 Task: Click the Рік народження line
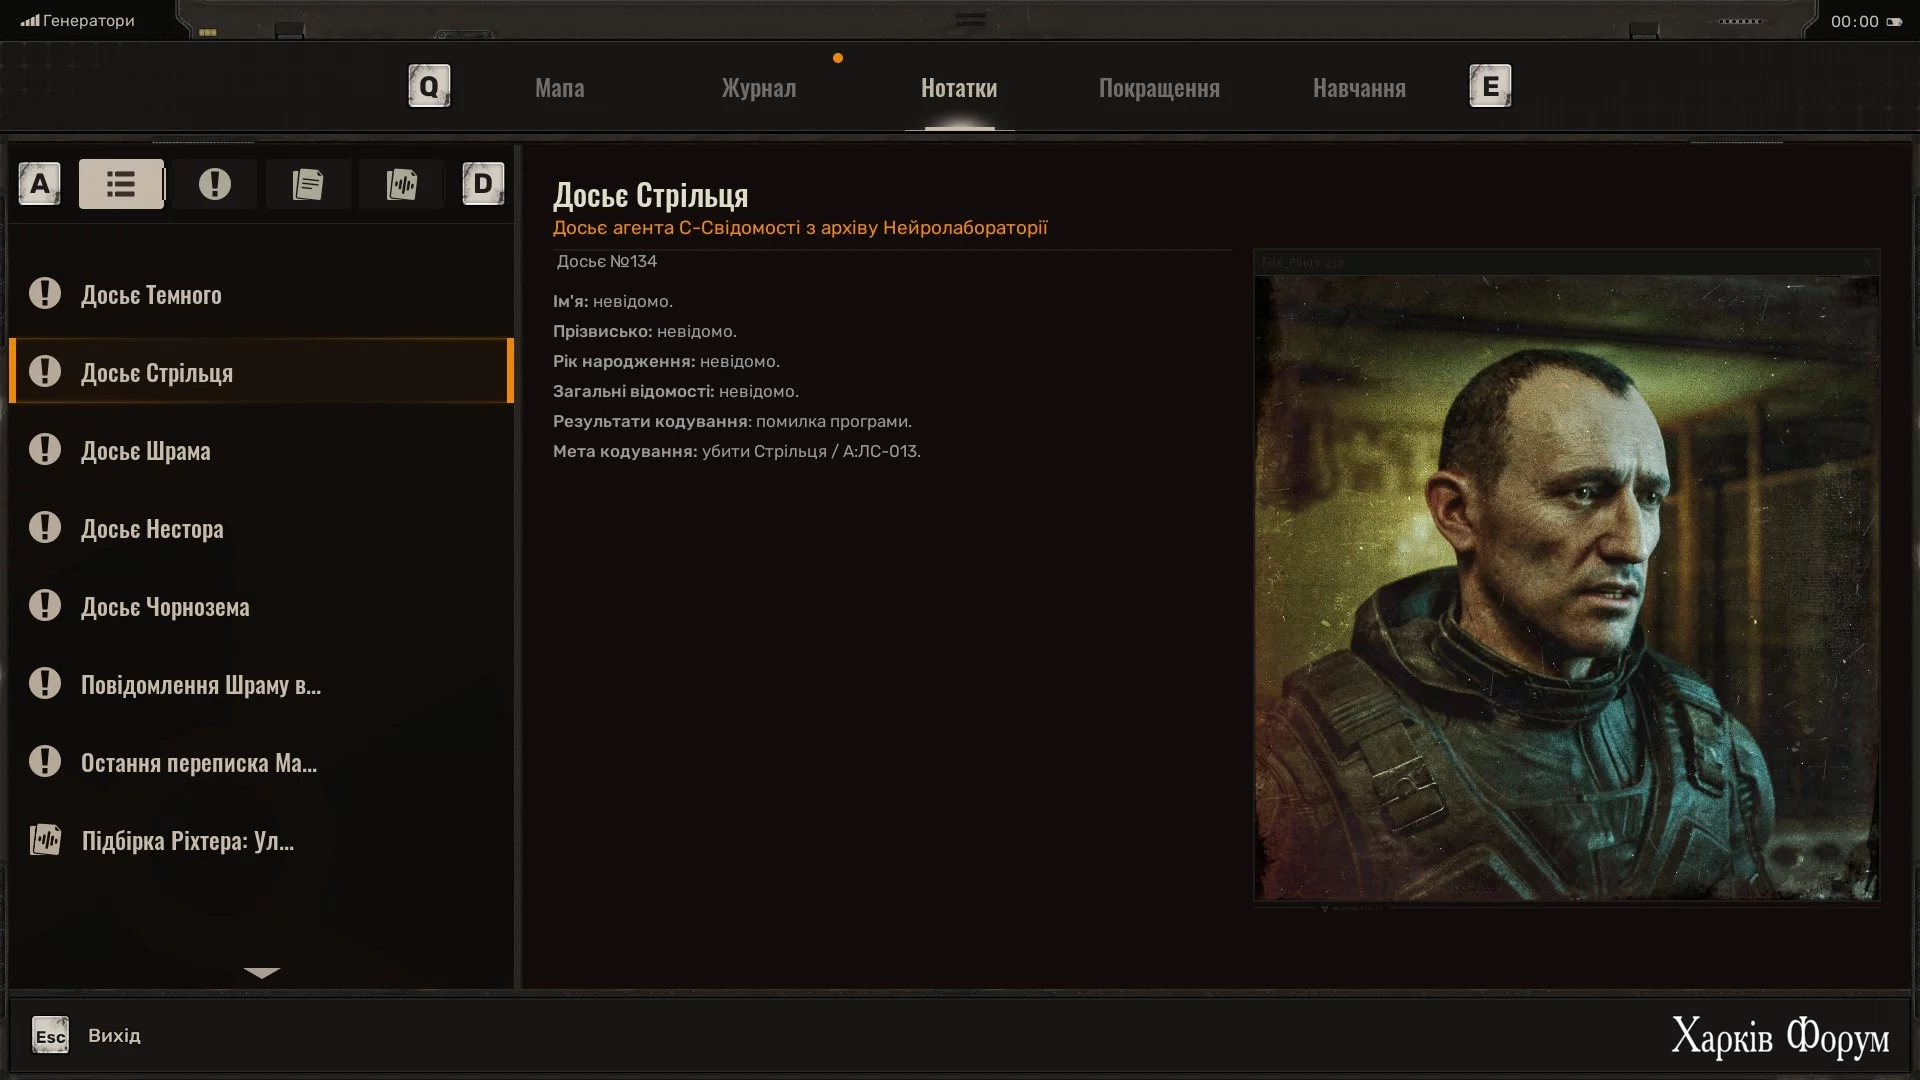[x=666, y=361]
